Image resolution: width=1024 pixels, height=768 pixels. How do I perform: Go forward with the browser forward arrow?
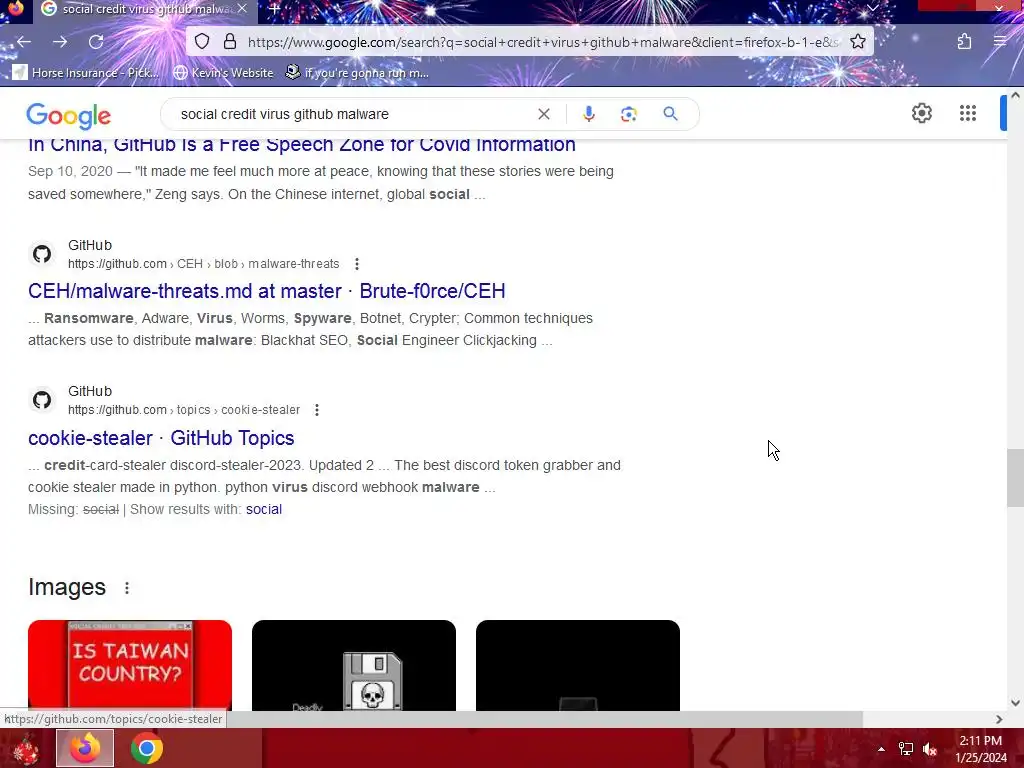[60, 42]
